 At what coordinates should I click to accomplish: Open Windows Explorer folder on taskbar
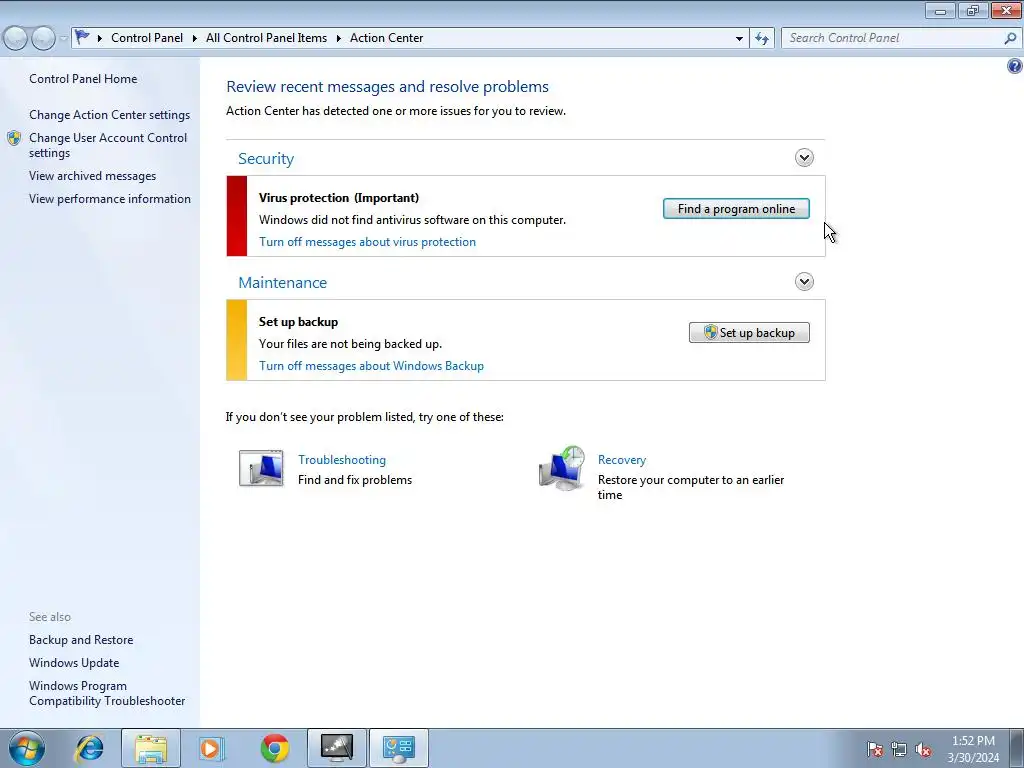(151, 748)
